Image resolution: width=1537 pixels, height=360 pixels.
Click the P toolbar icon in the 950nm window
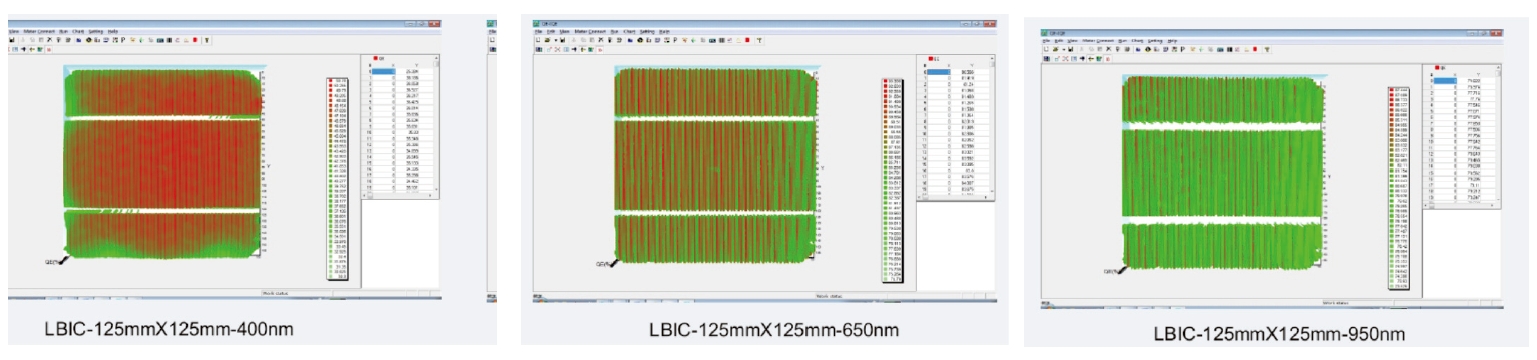coord(1183,49)
